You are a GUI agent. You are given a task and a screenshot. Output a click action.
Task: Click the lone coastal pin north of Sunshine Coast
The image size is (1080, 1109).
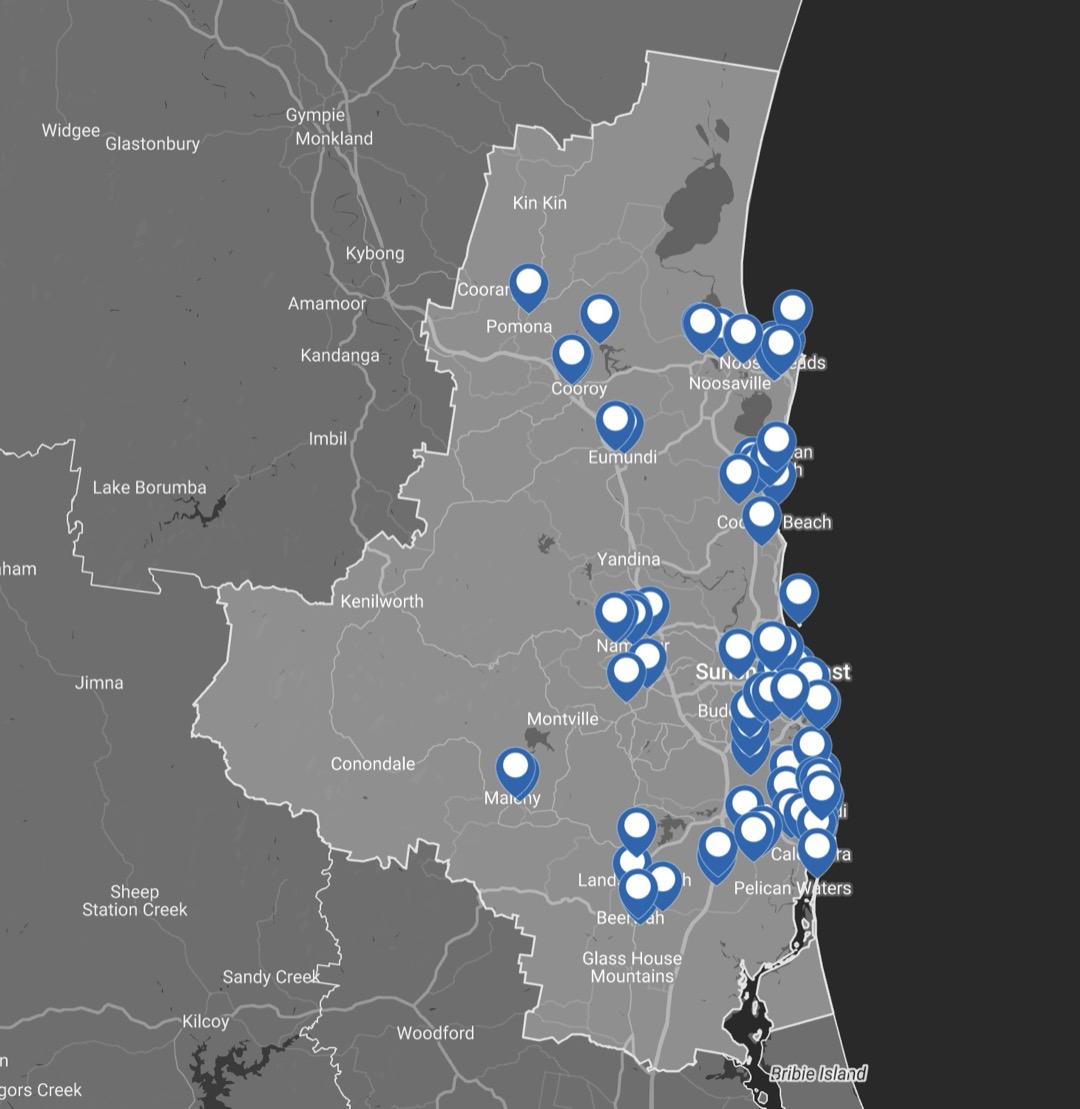[798, 594]
